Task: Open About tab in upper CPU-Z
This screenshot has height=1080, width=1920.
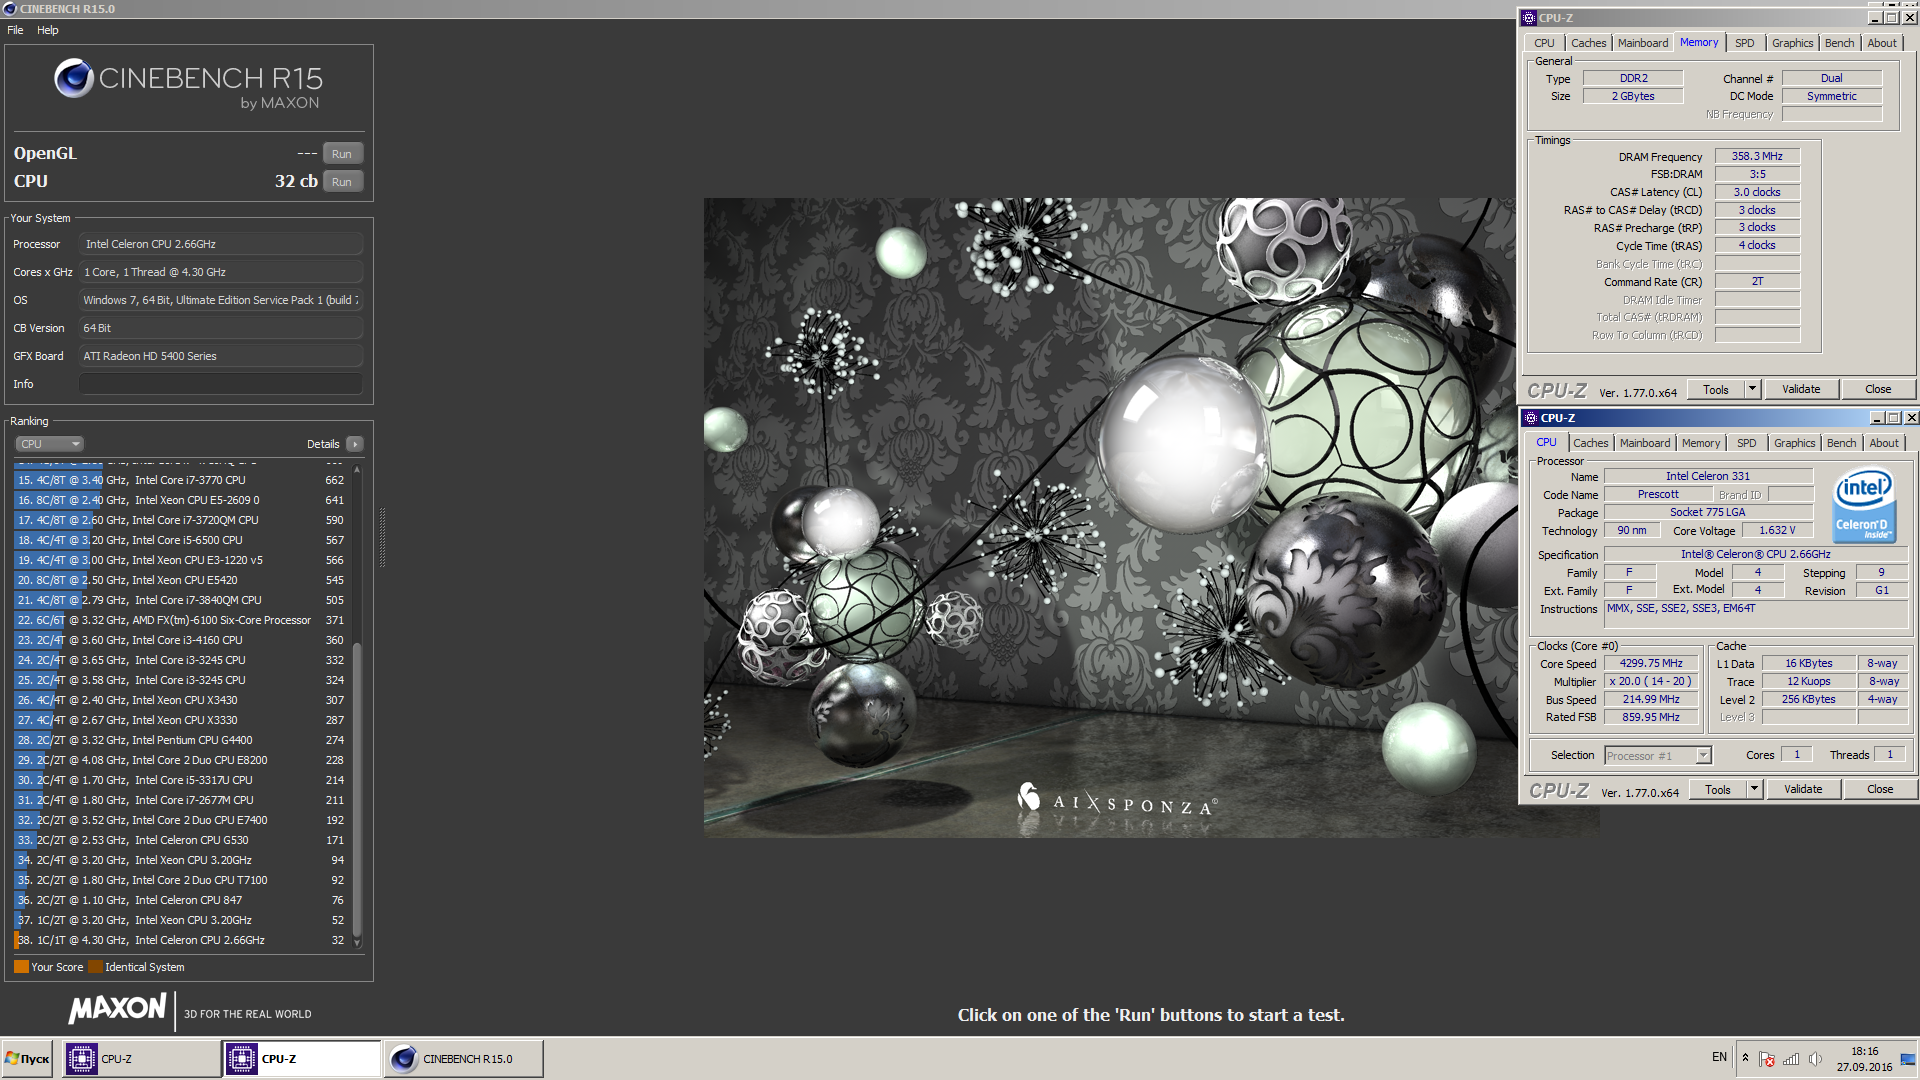Action: tap(1881, 43)
